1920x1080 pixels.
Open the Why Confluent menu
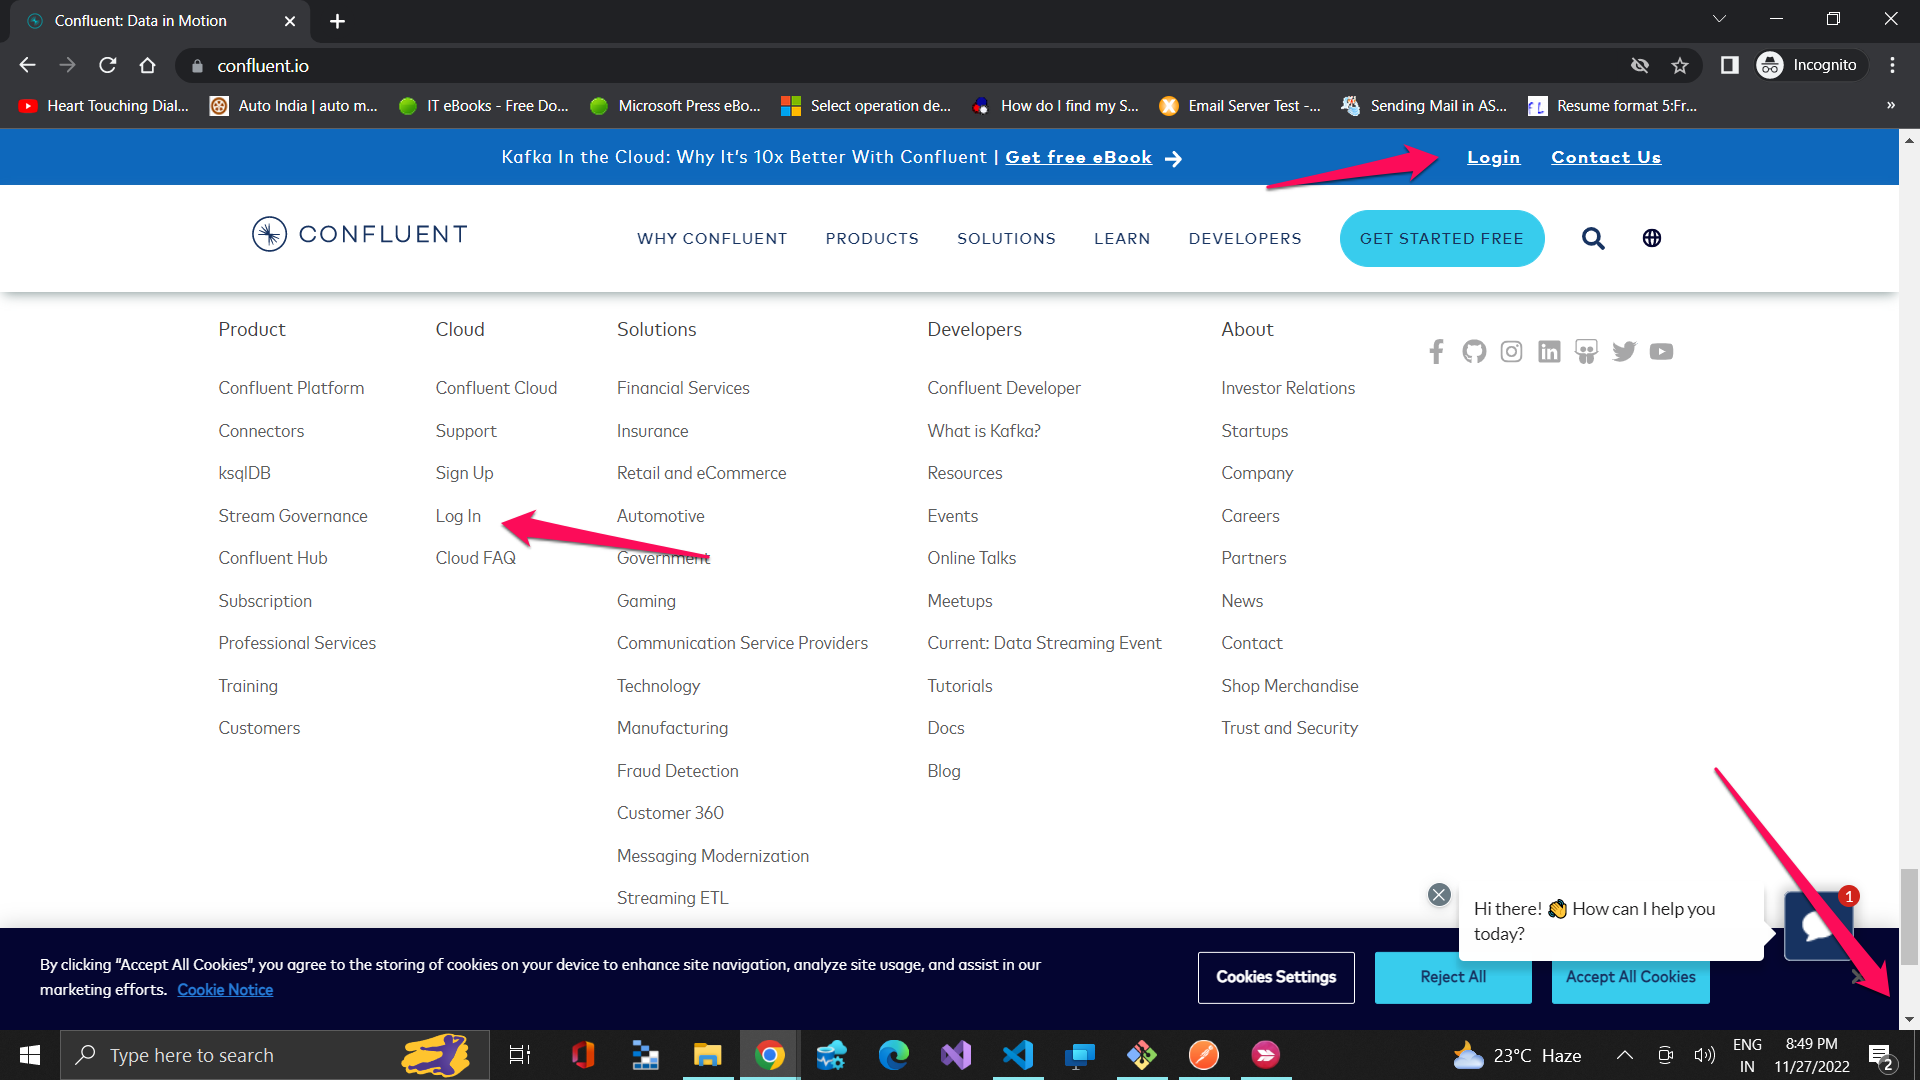tap(712, 239)
